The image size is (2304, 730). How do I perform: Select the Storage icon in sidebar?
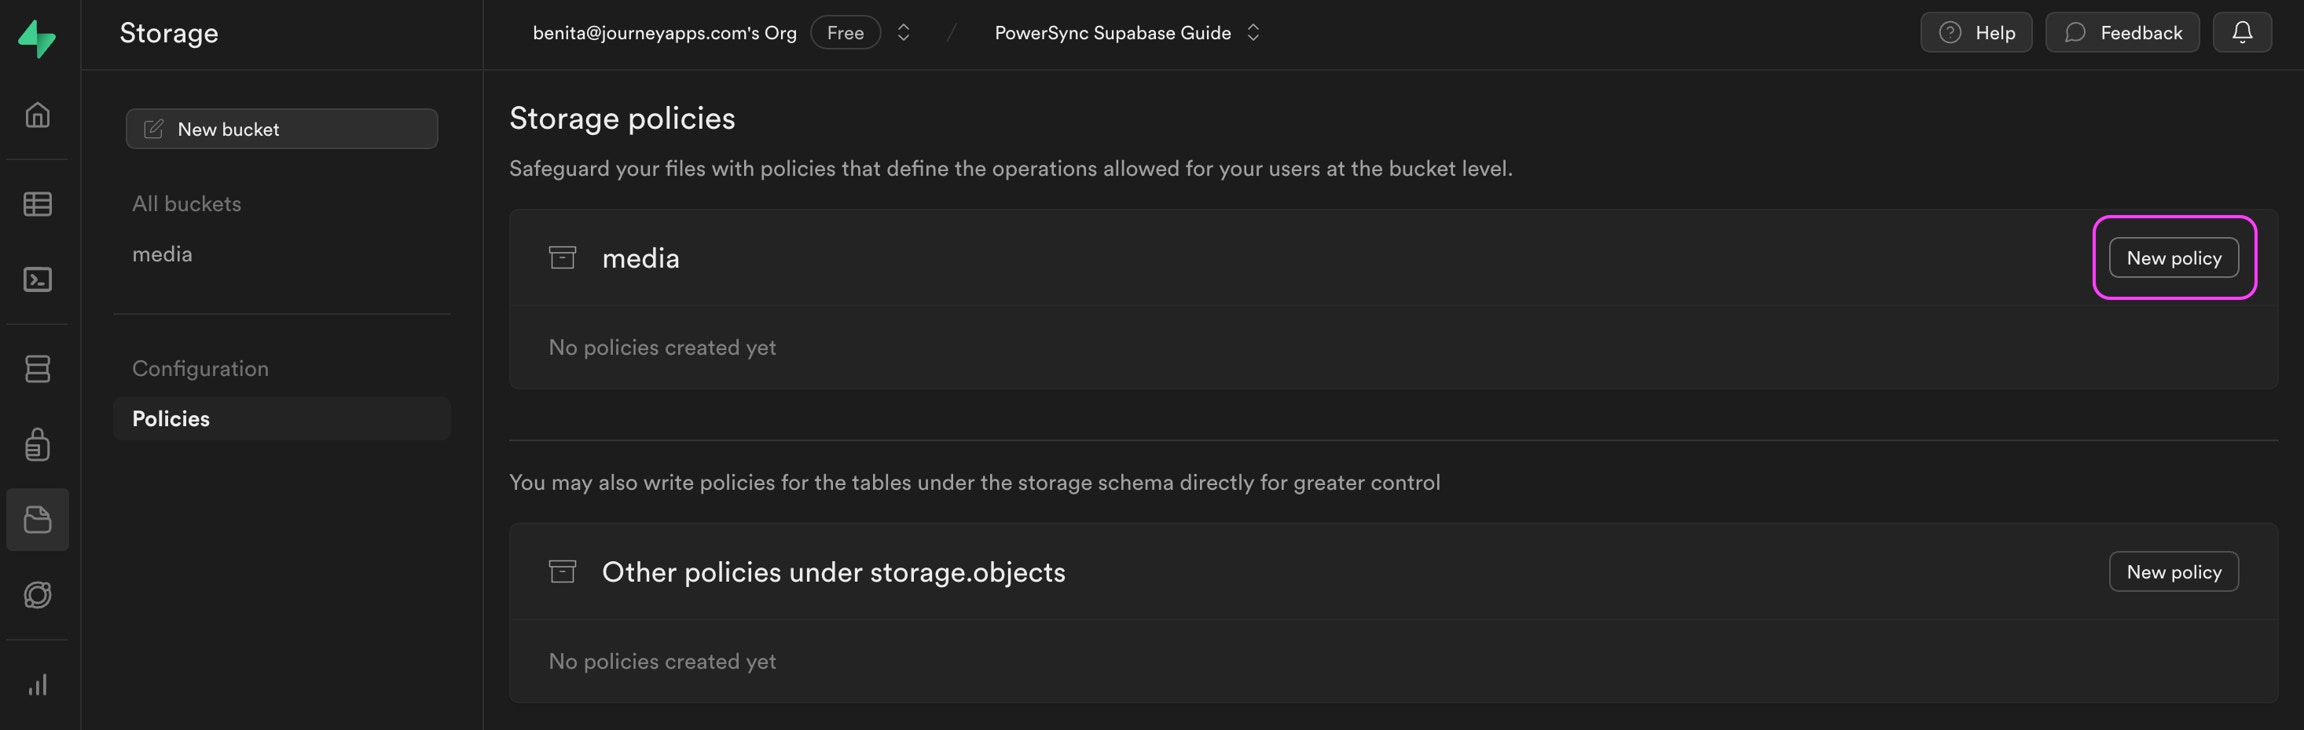point(37,520)
